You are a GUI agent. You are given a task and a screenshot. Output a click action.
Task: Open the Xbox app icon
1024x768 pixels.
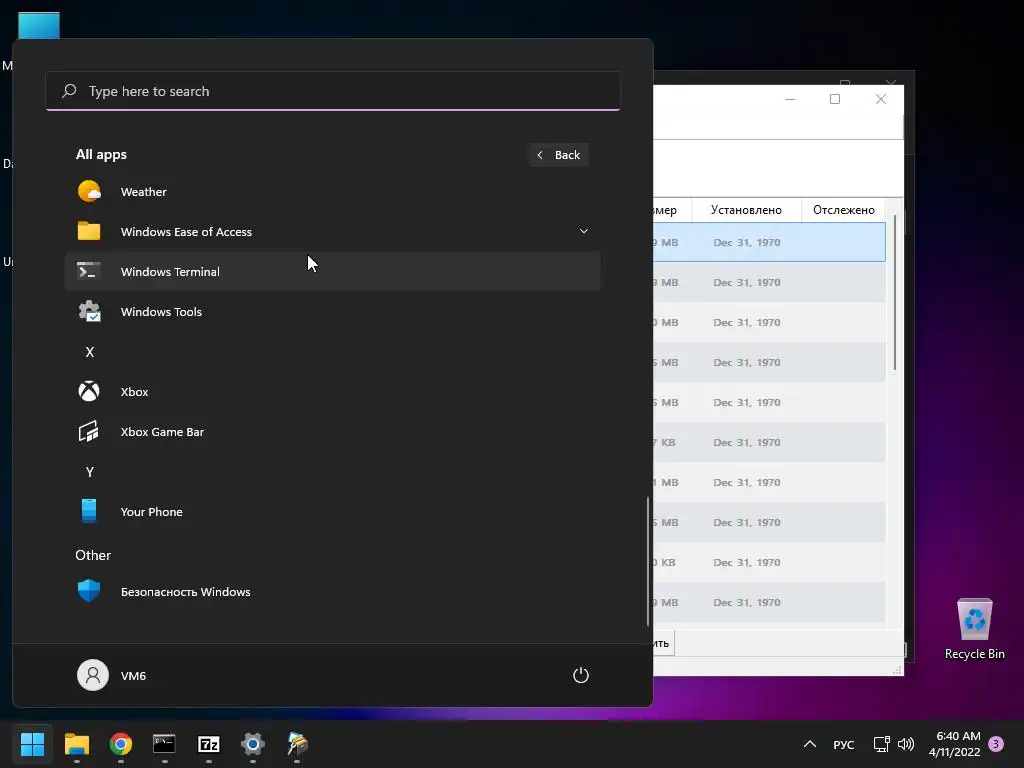89,391
